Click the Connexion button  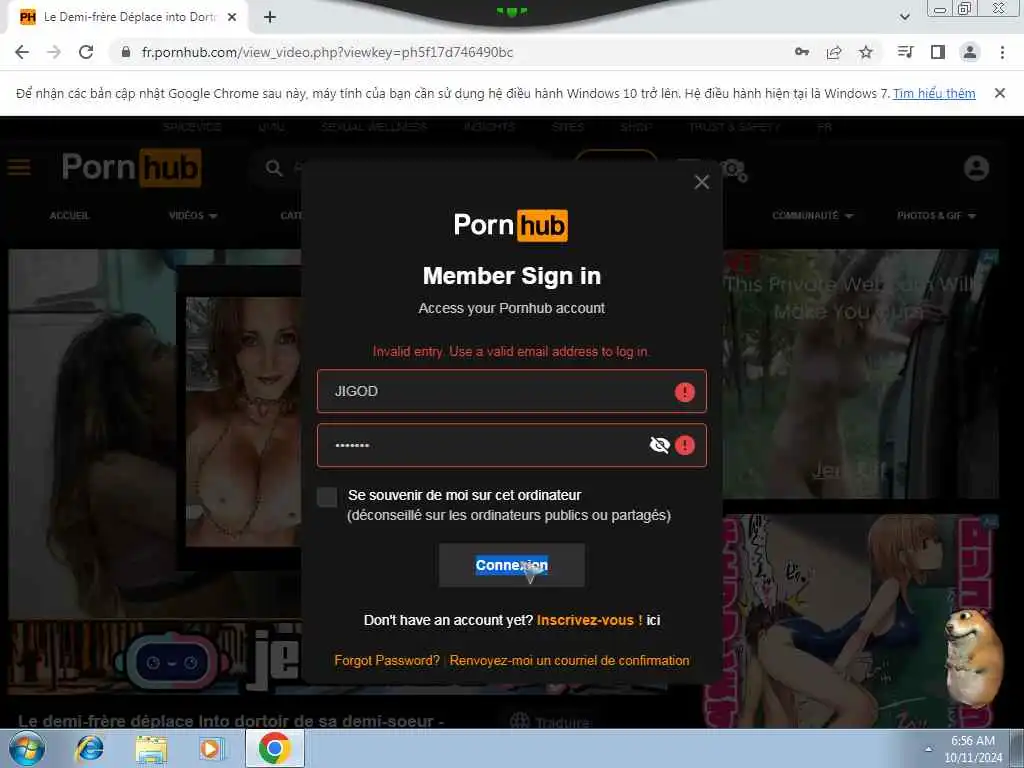click(x=511, y=566)
